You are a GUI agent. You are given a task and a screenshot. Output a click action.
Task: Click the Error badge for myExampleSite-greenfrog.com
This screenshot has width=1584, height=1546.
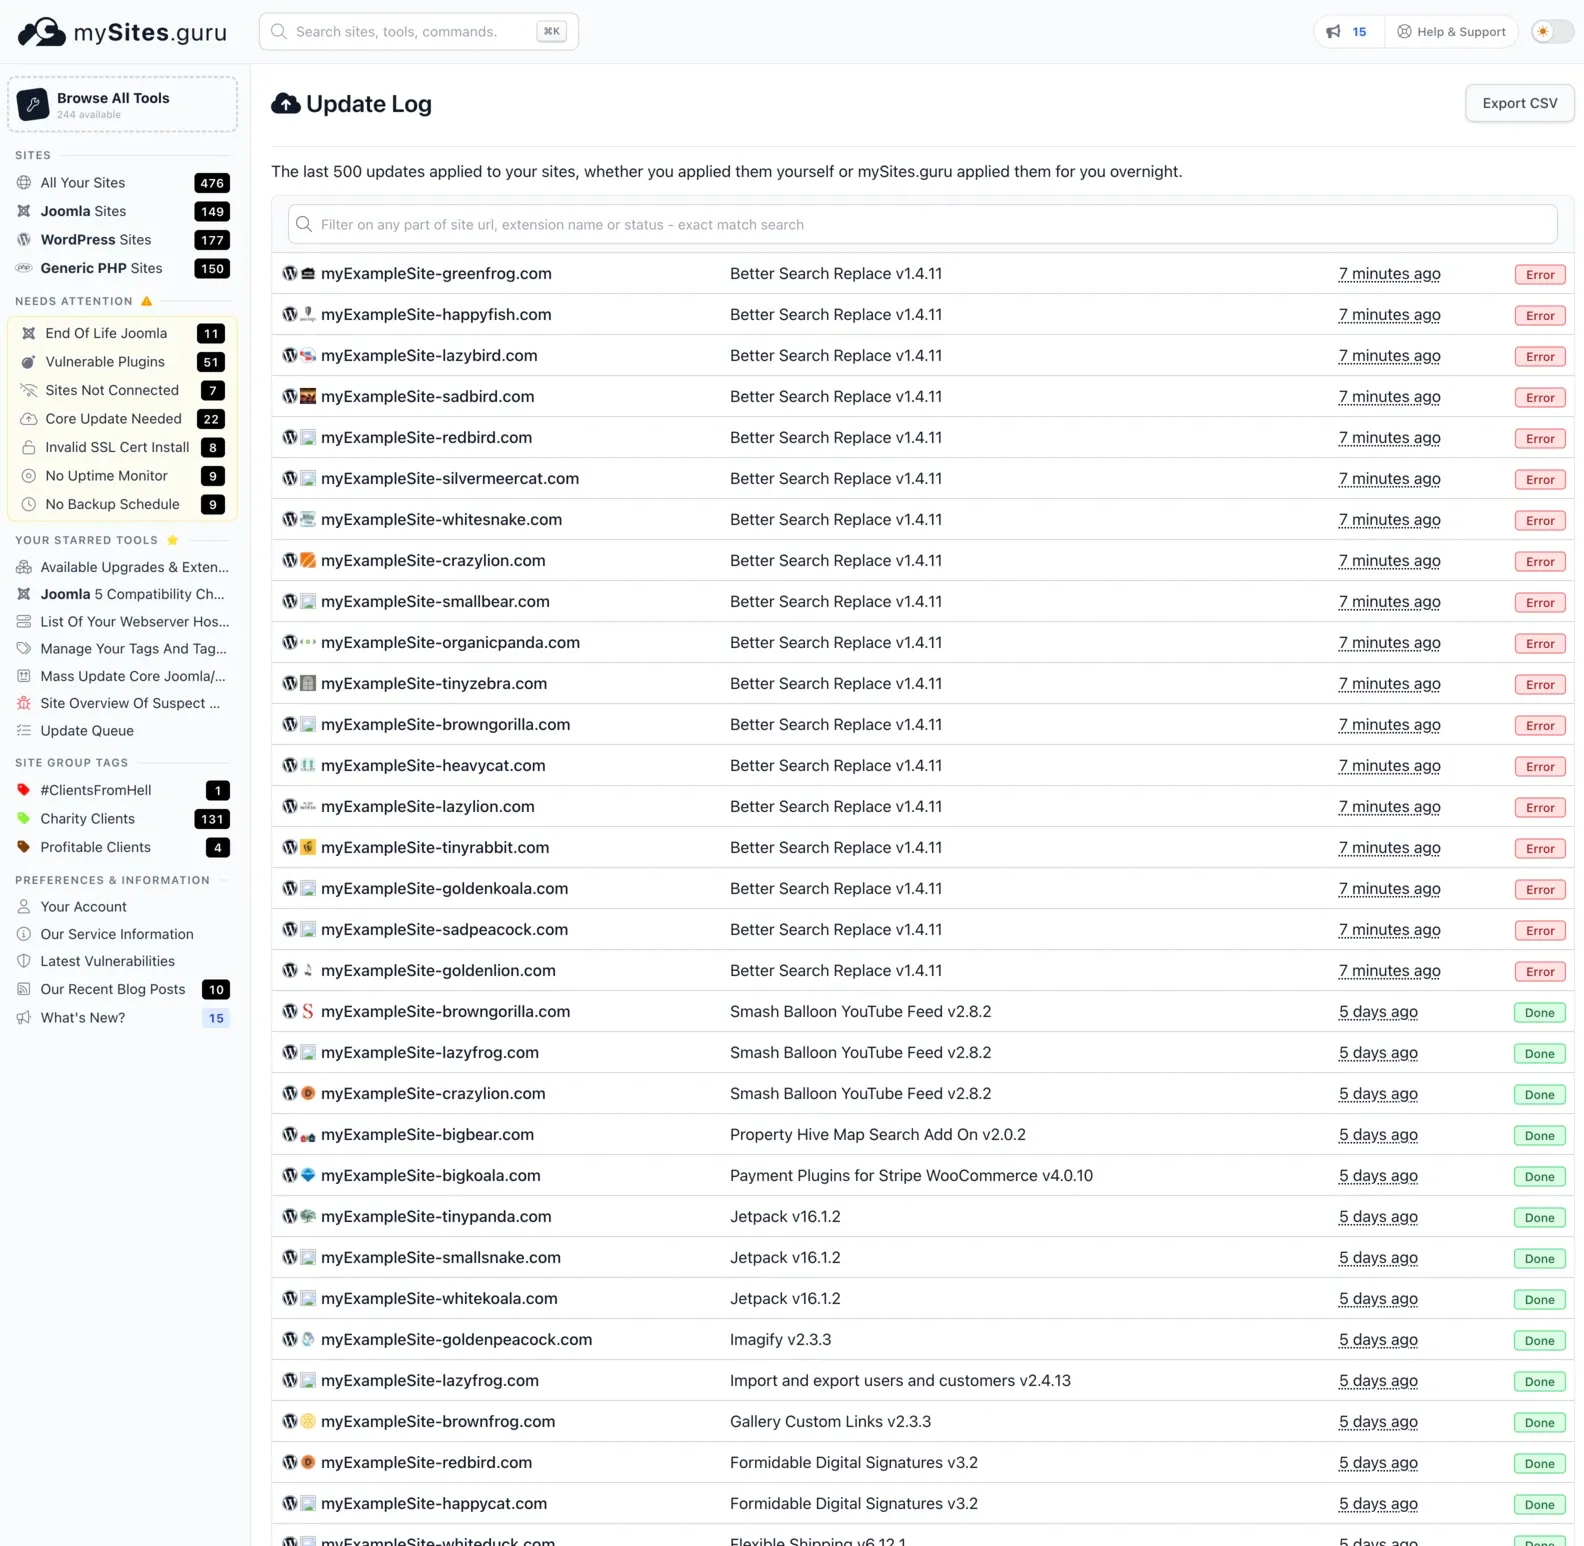click(x=1540, y=274)
